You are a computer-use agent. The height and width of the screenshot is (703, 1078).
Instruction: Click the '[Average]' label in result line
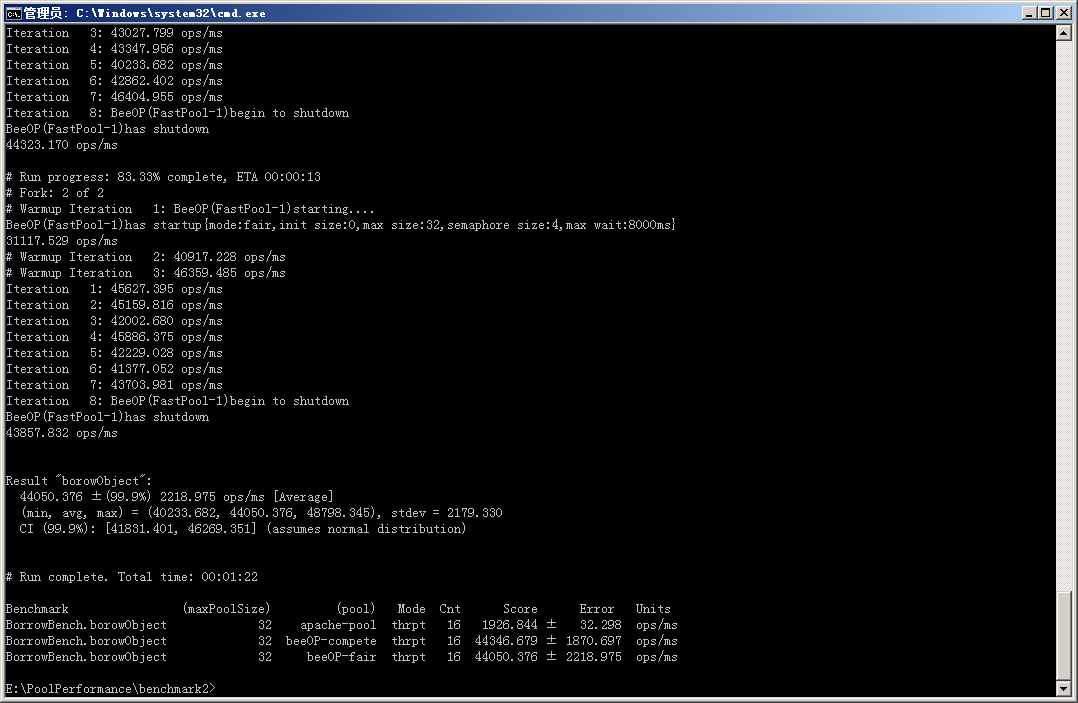pyautogui.click(x=303, y=496)
